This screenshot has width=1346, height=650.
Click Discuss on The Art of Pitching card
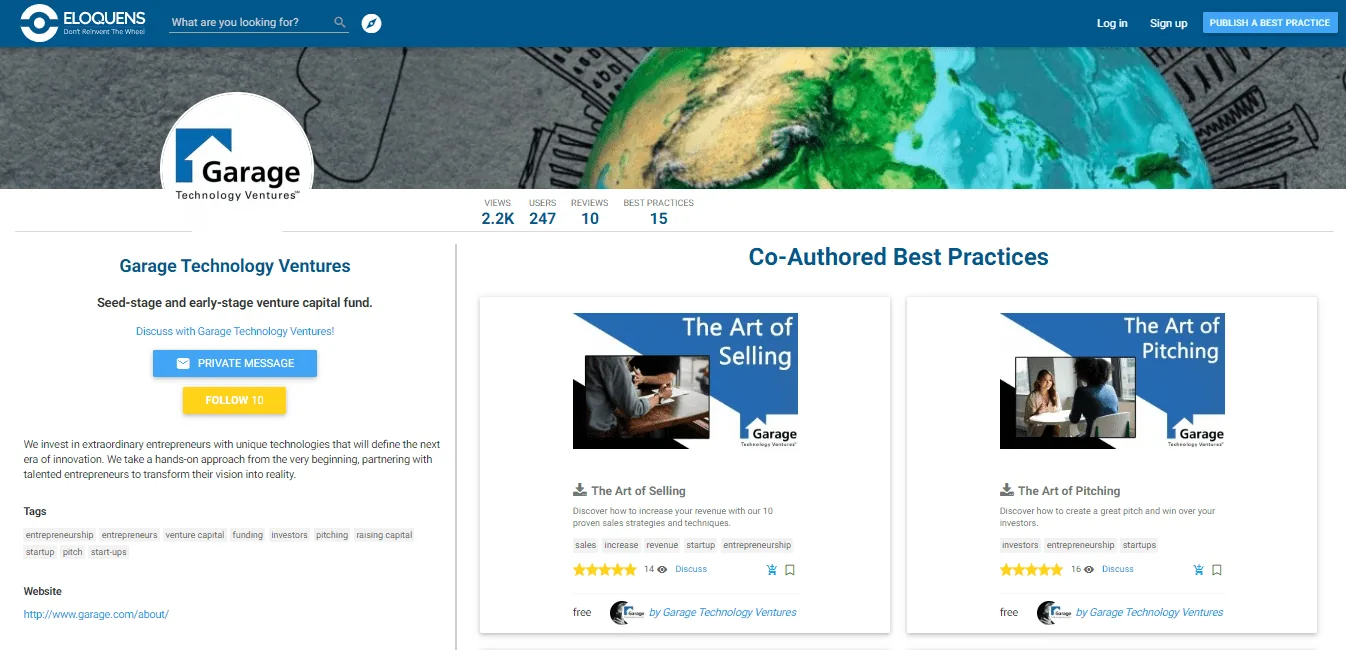click(1118, 569)
